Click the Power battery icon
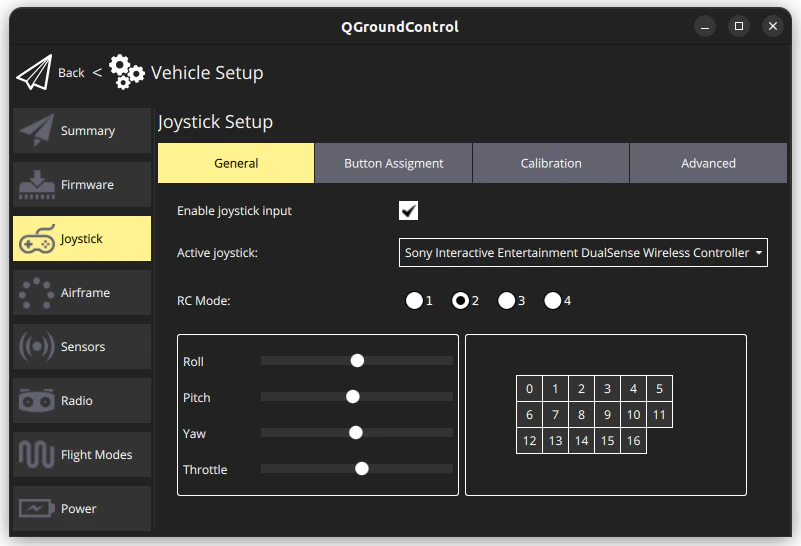Image resolution: width=801 pixels, height=546 pixels. point(36,508)
